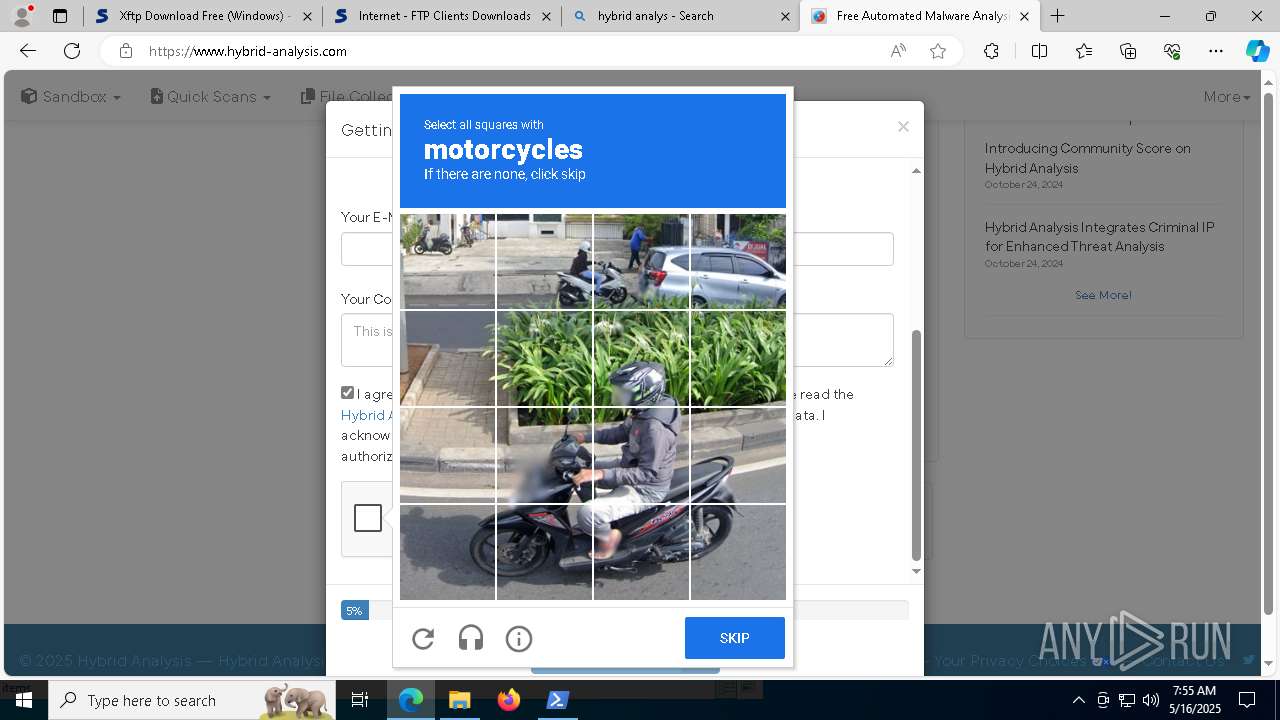Screen dimensions: 1280x720
Task: Select tile with motorcycle front wheel
Action: click(544, 552)
